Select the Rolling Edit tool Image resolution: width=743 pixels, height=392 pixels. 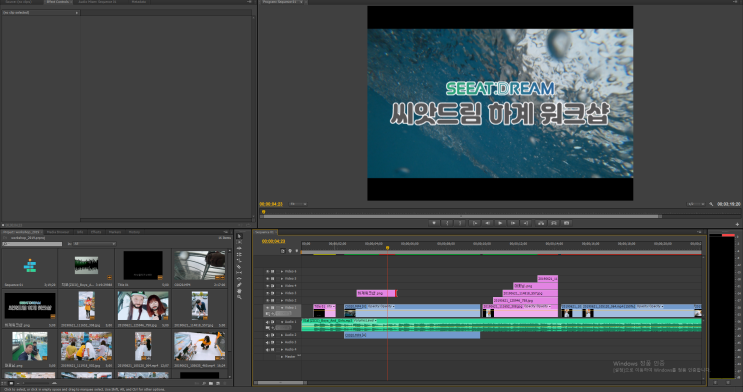click(x=239, y=255)
